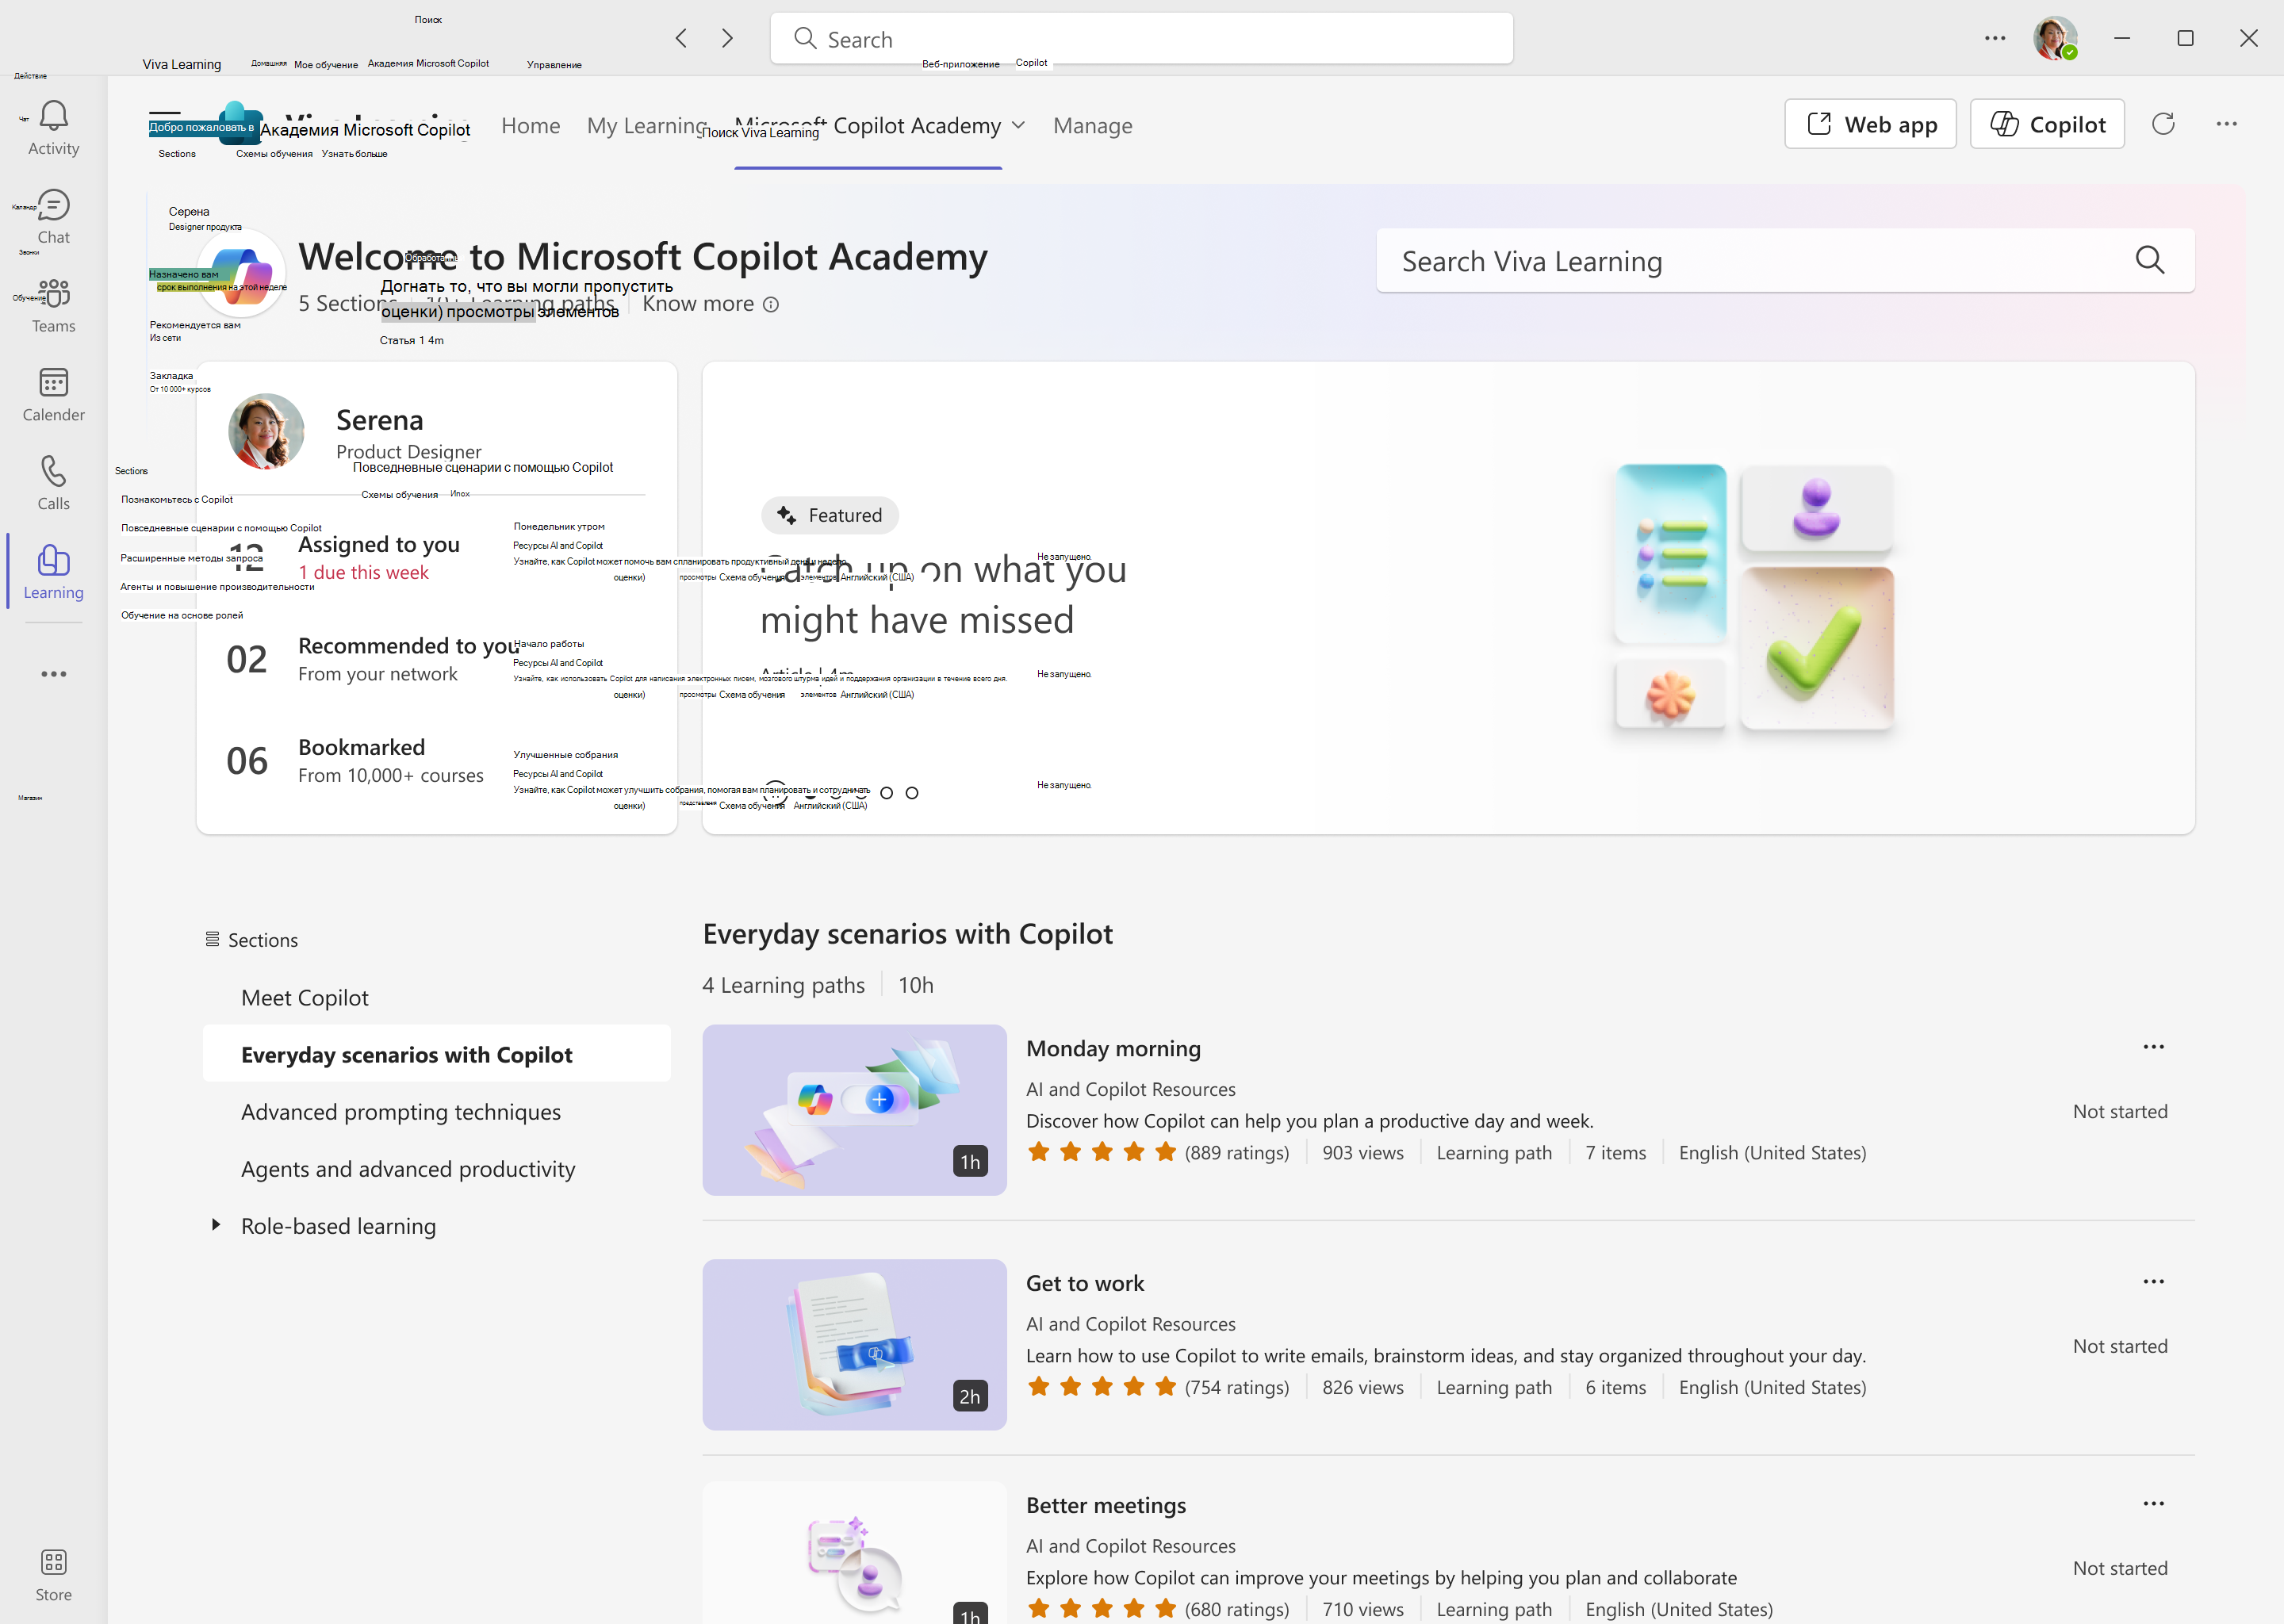Click '1 due this week' text
2284x1624 pixels.
(363, 572)
